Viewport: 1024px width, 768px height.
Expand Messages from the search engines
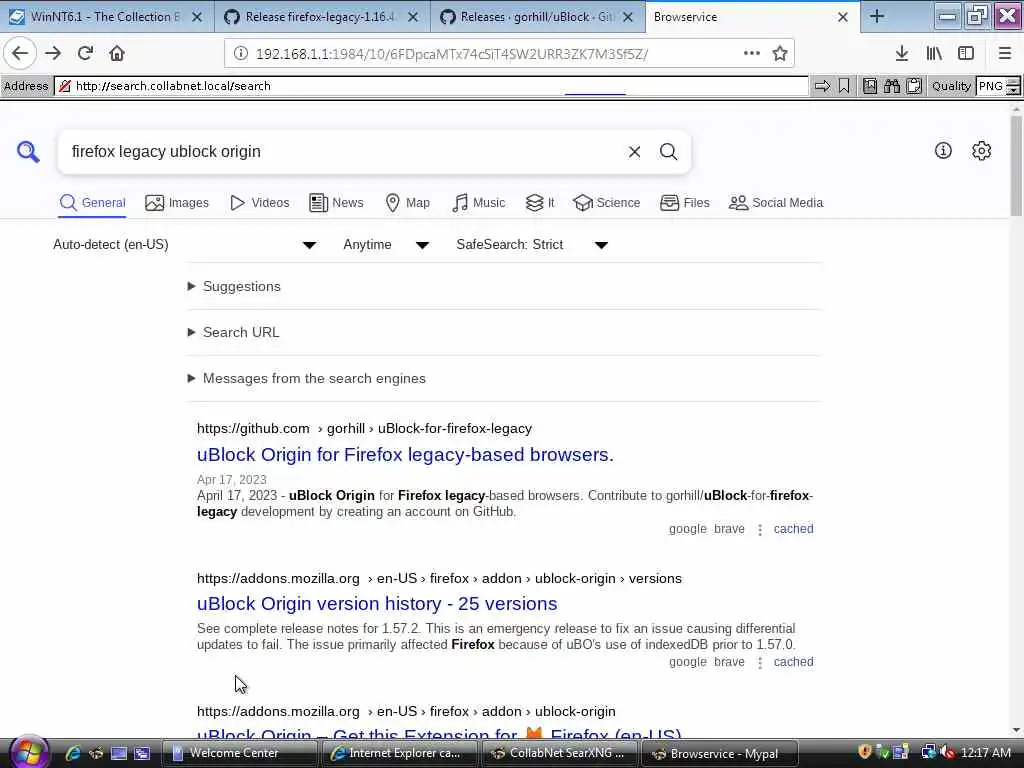[x=307, y=378]
